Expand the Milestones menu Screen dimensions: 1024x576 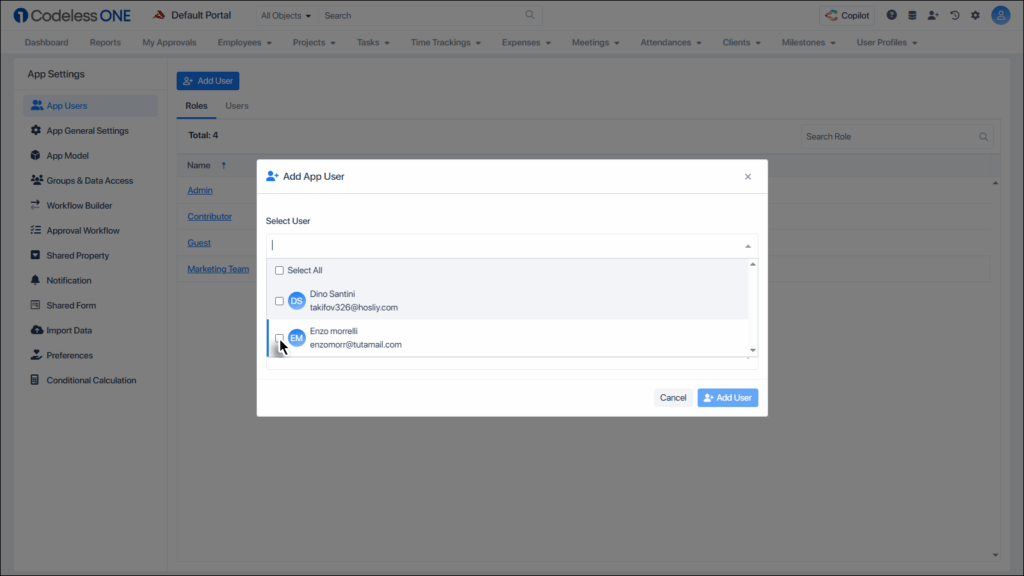(808, 42)
